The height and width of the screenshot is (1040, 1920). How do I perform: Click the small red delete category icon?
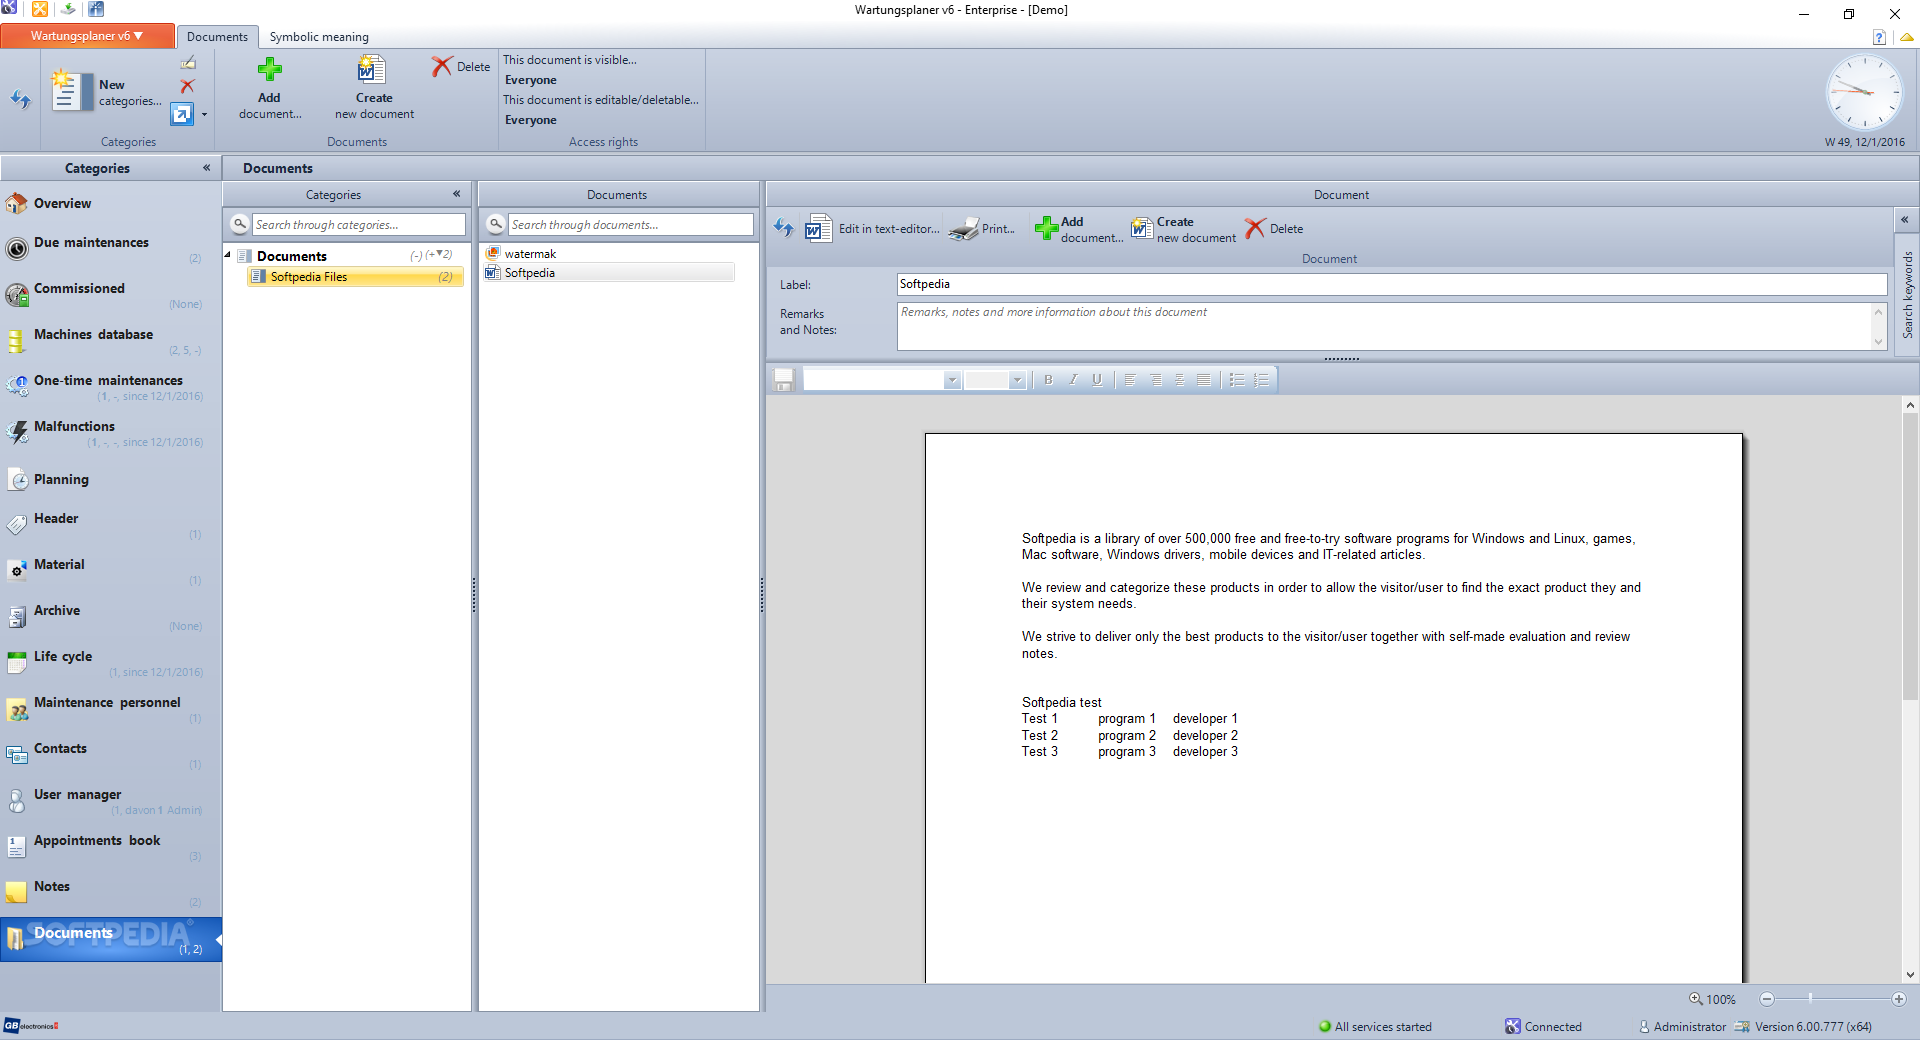[187, 86]
